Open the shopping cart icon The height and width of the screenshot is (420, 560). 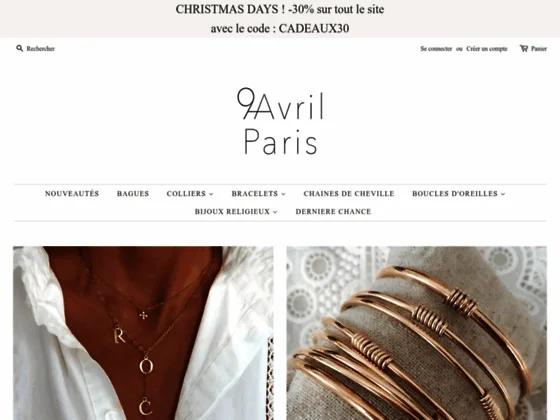524,48
